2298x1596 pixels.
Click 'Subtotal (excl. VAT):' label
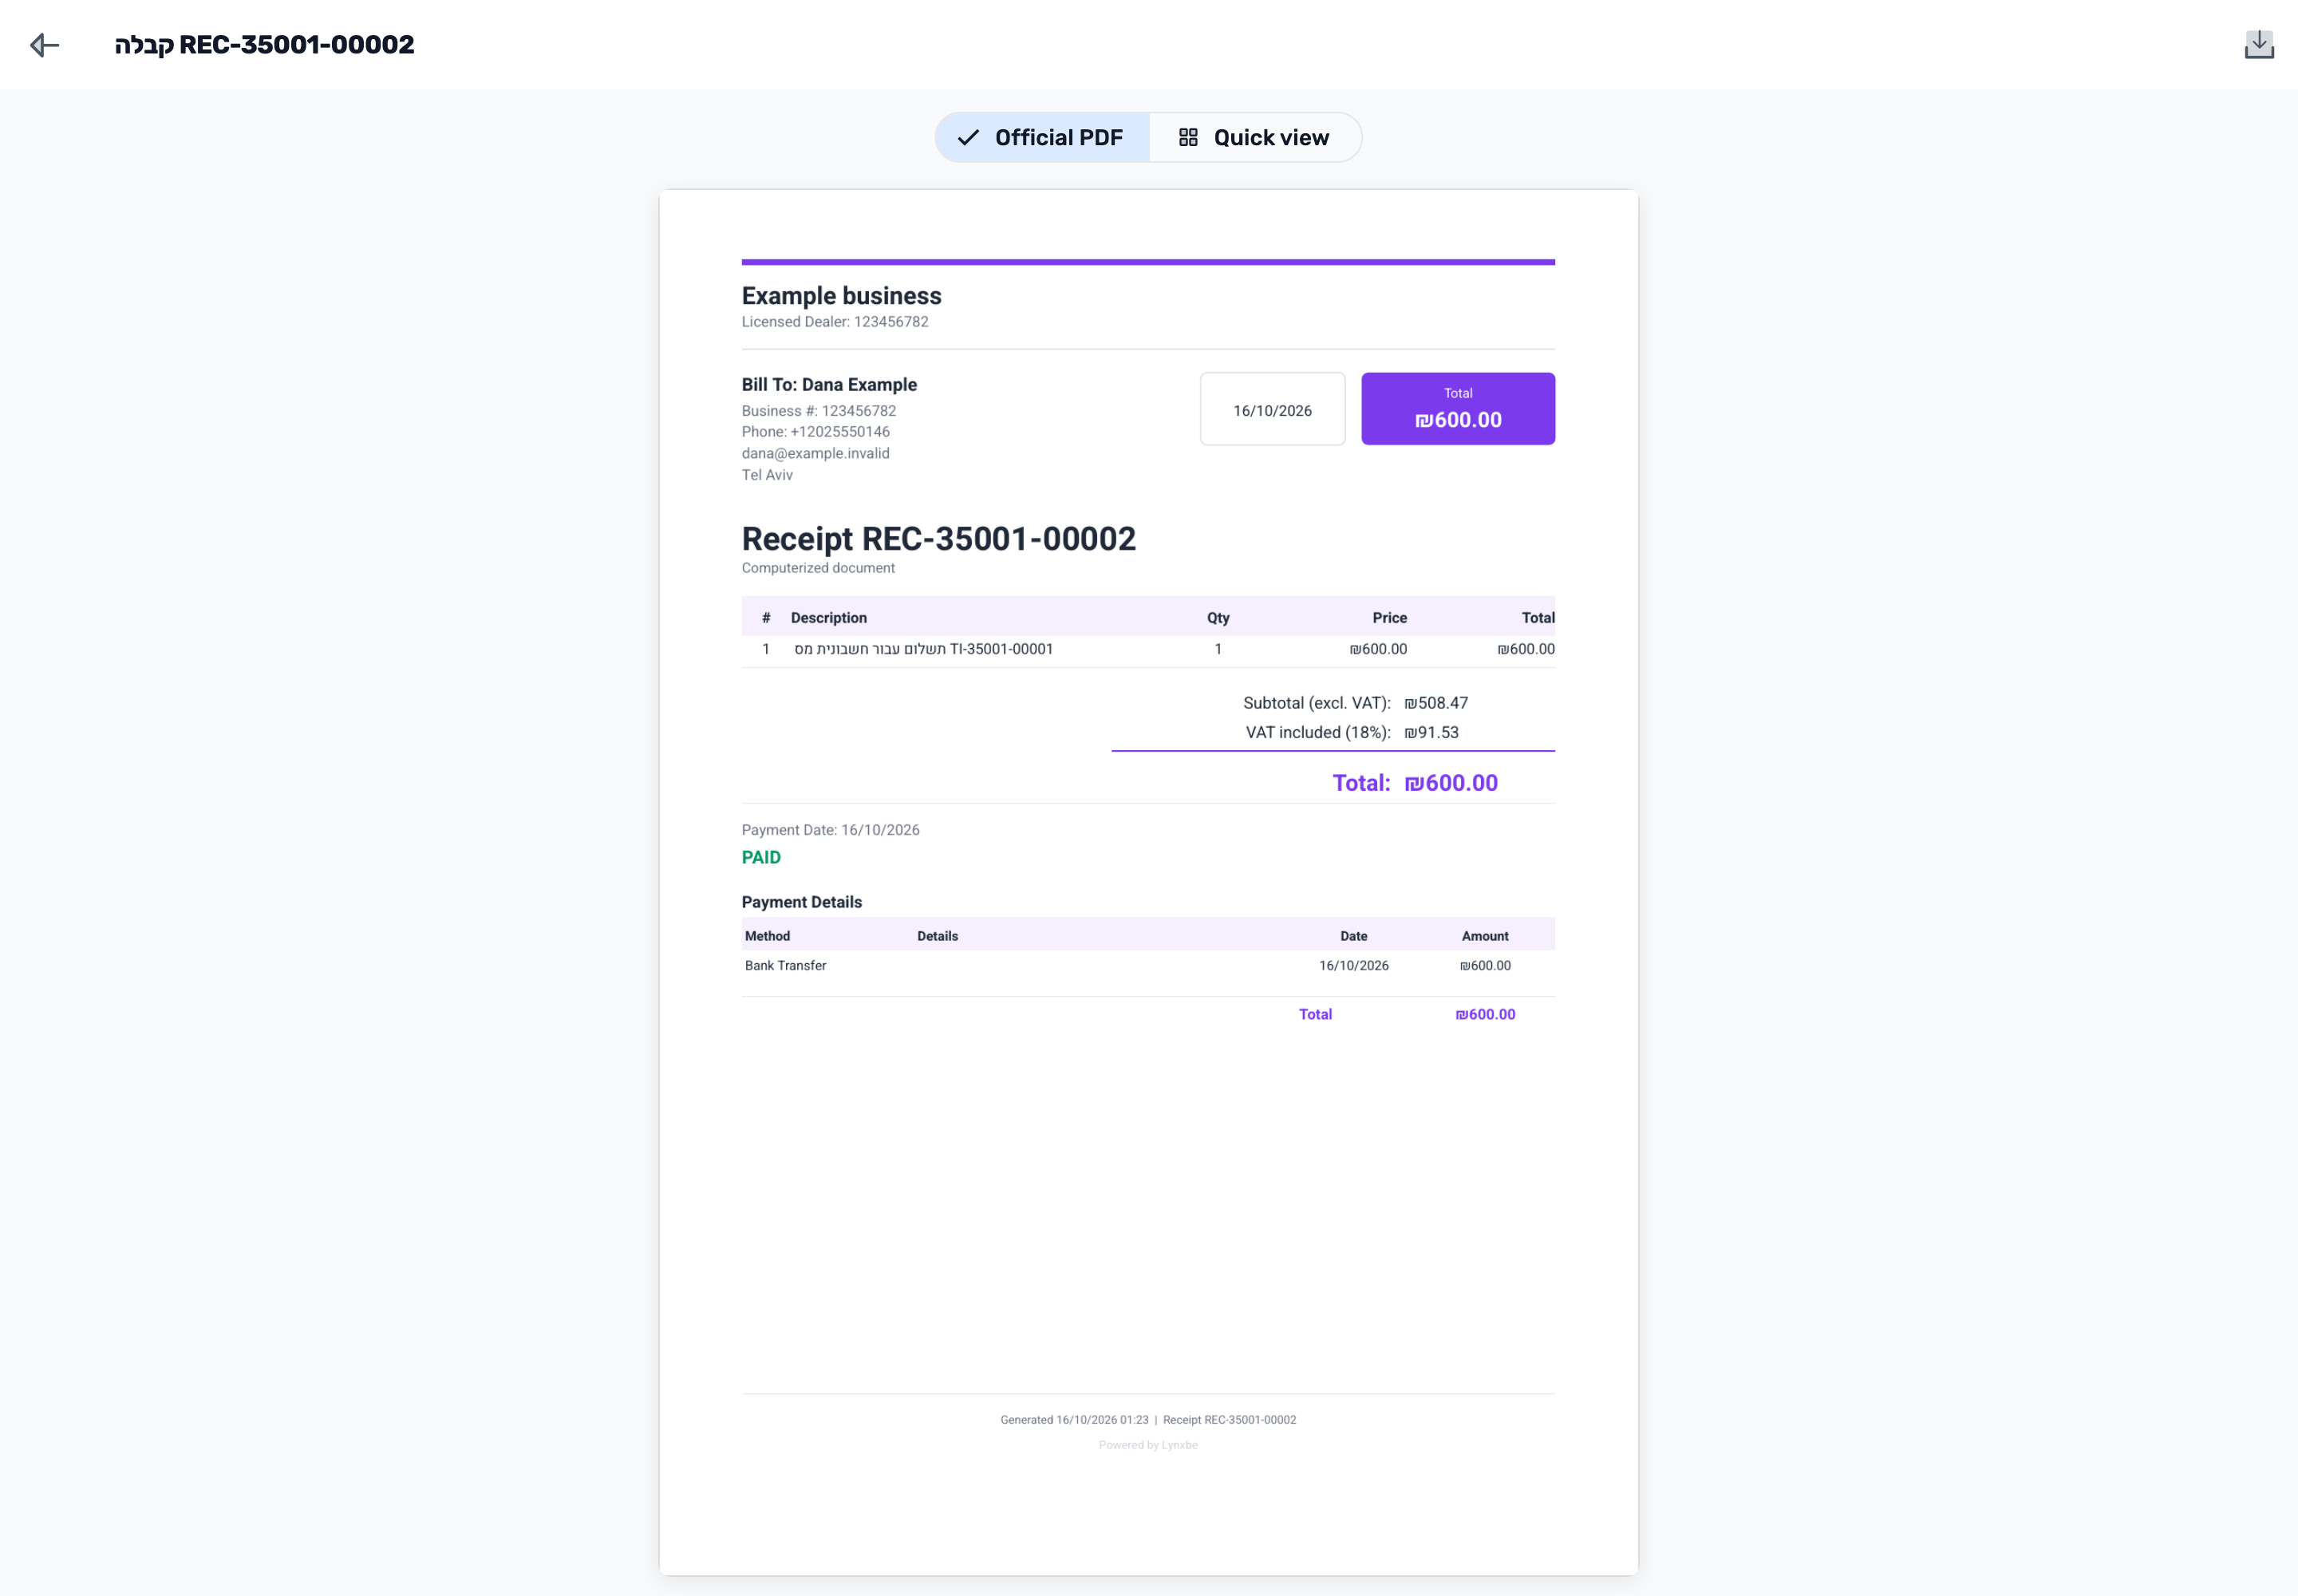(x=1316, y=704)
